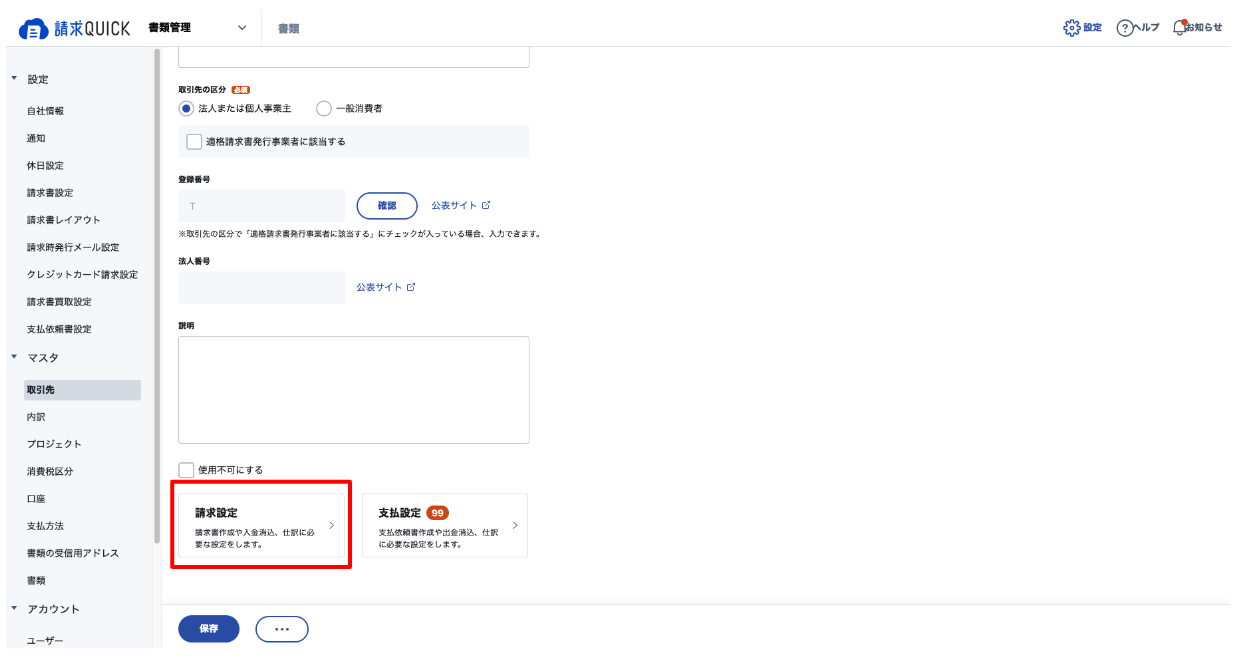Open 請求書設定 in sidebar
Image resolution: width=1239 pixels, height=663 pixels.
pos(50,192)
